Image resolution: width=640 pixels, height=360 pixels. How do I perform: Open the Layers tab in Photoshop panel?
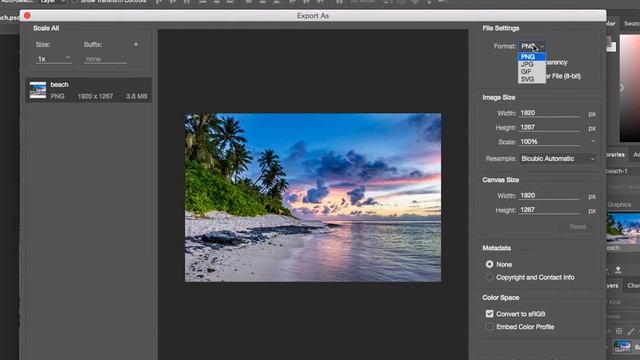[x=612, y=286]
